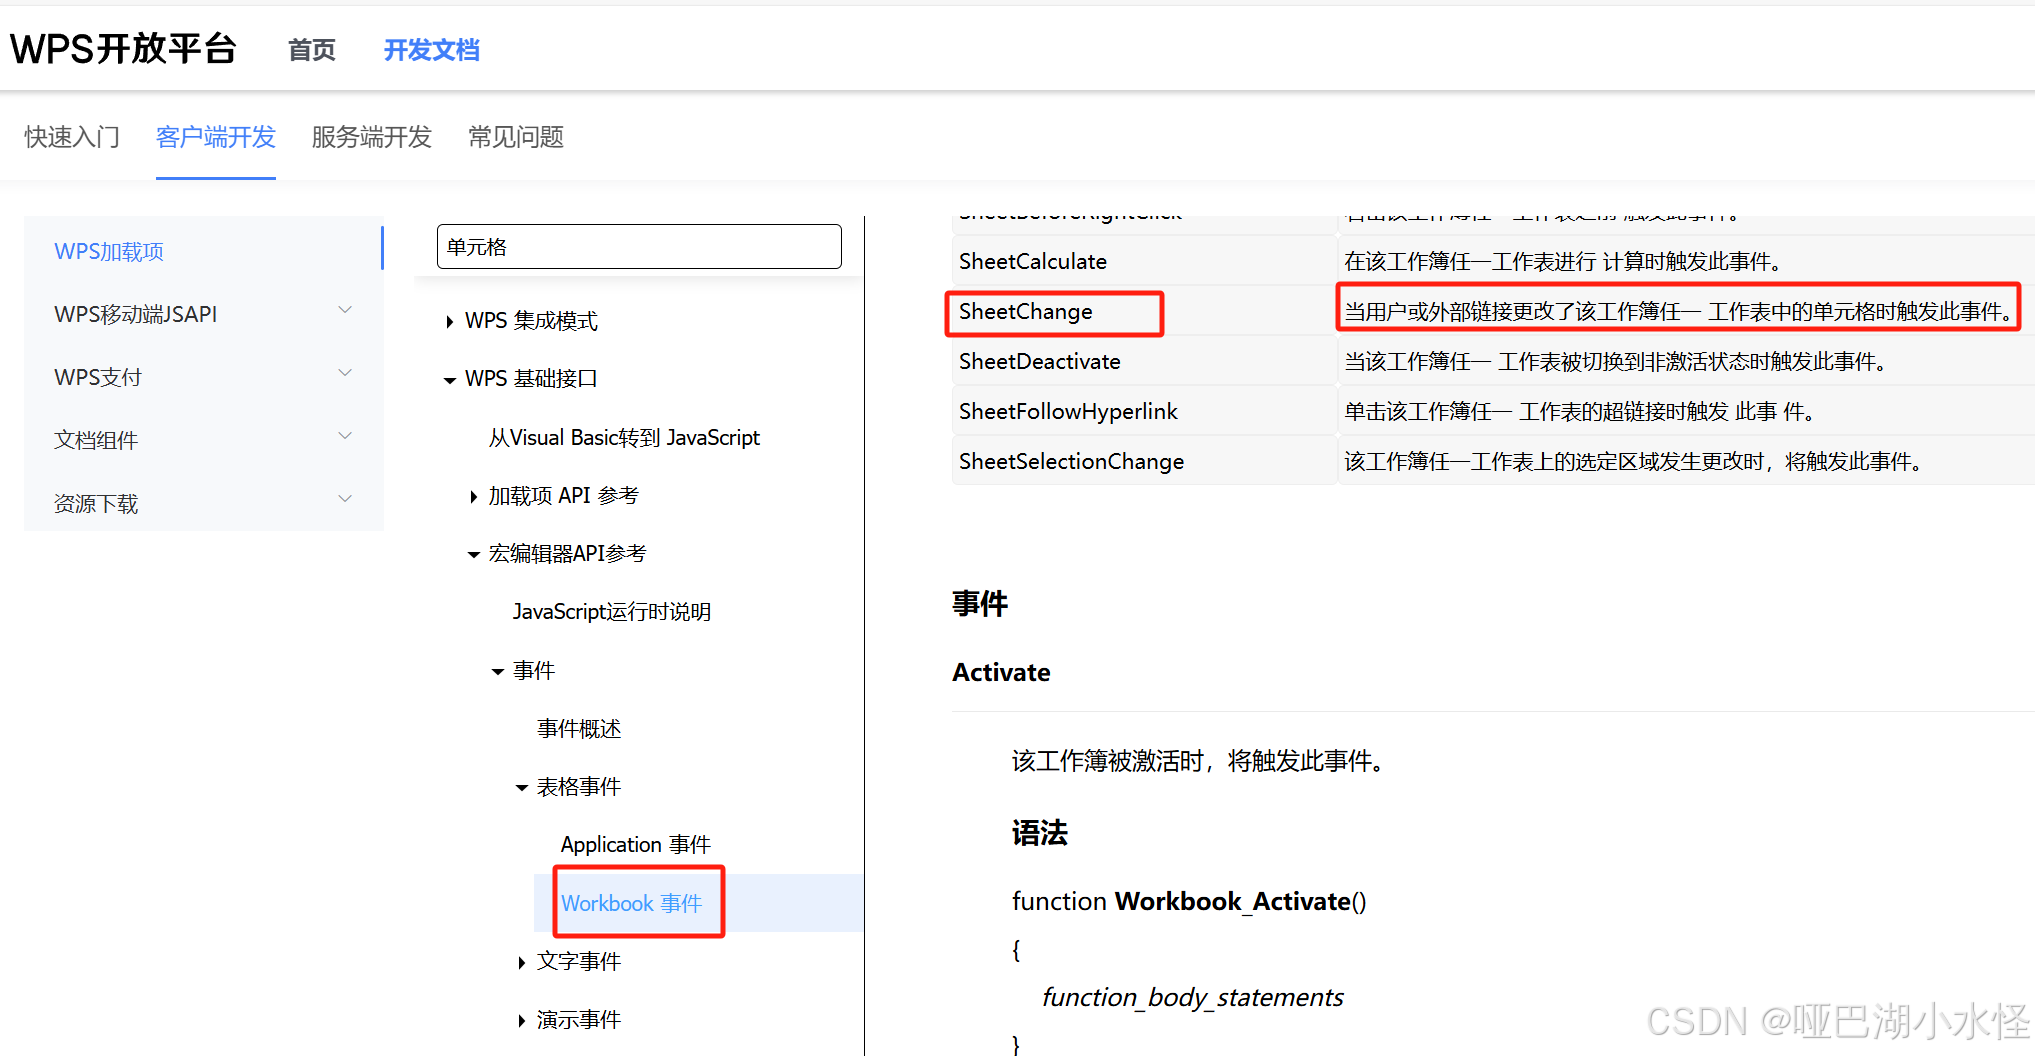
Task: Expand the 演示事件 tree arrow
Action: (521, 1021)
